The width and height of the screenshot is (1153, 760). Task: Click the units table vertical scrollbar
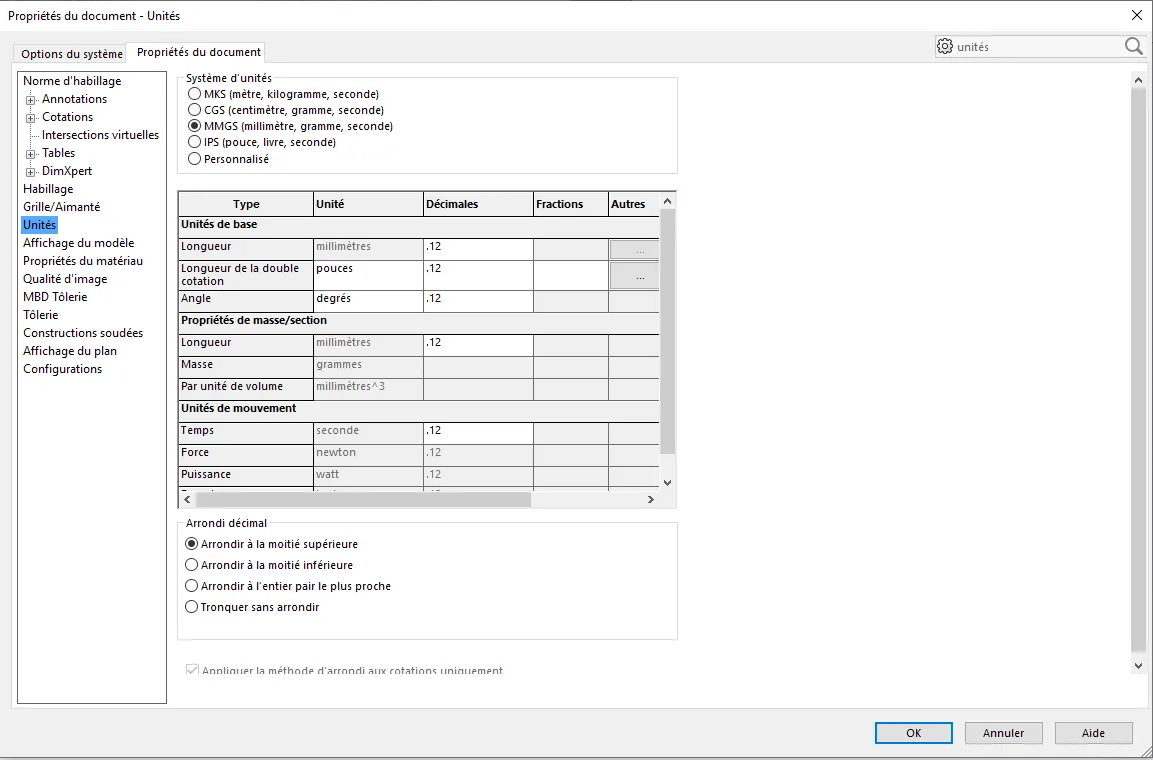[667, 331]
